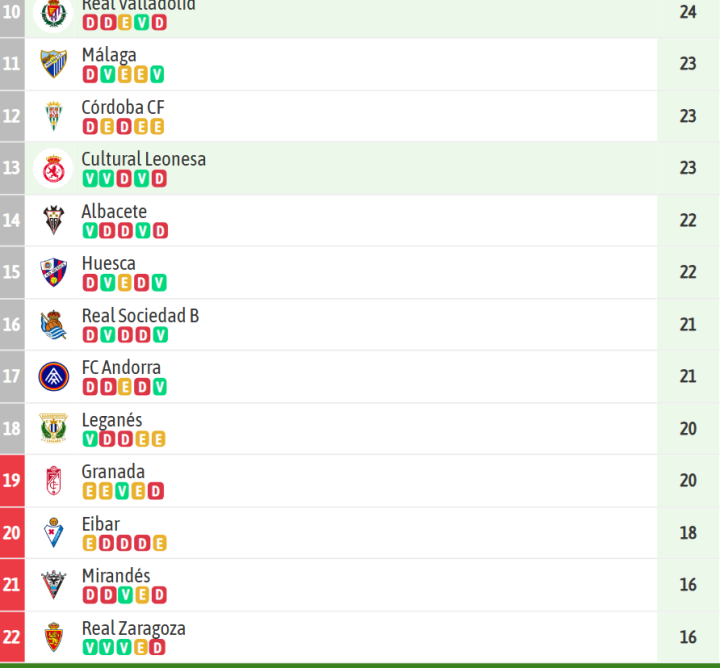Viewport: 720px width, 668px height.
Task: Click the Málaga club crest icon
Action: click(53, 64)
